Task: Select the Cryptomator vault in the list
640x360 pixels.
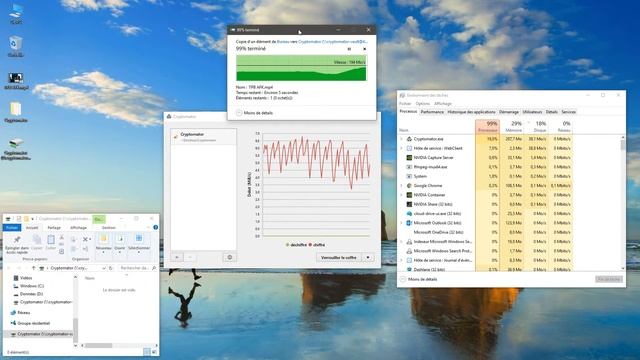Action: tap(203, 137)
